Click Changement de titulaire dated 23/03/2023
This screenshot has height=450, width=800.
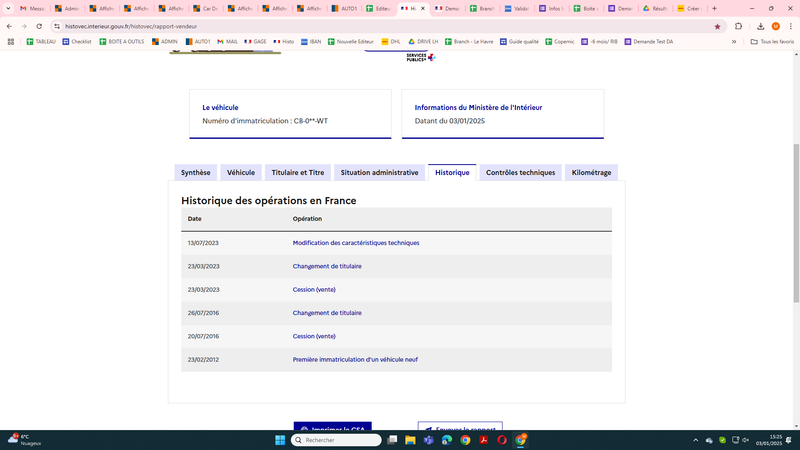327,266
